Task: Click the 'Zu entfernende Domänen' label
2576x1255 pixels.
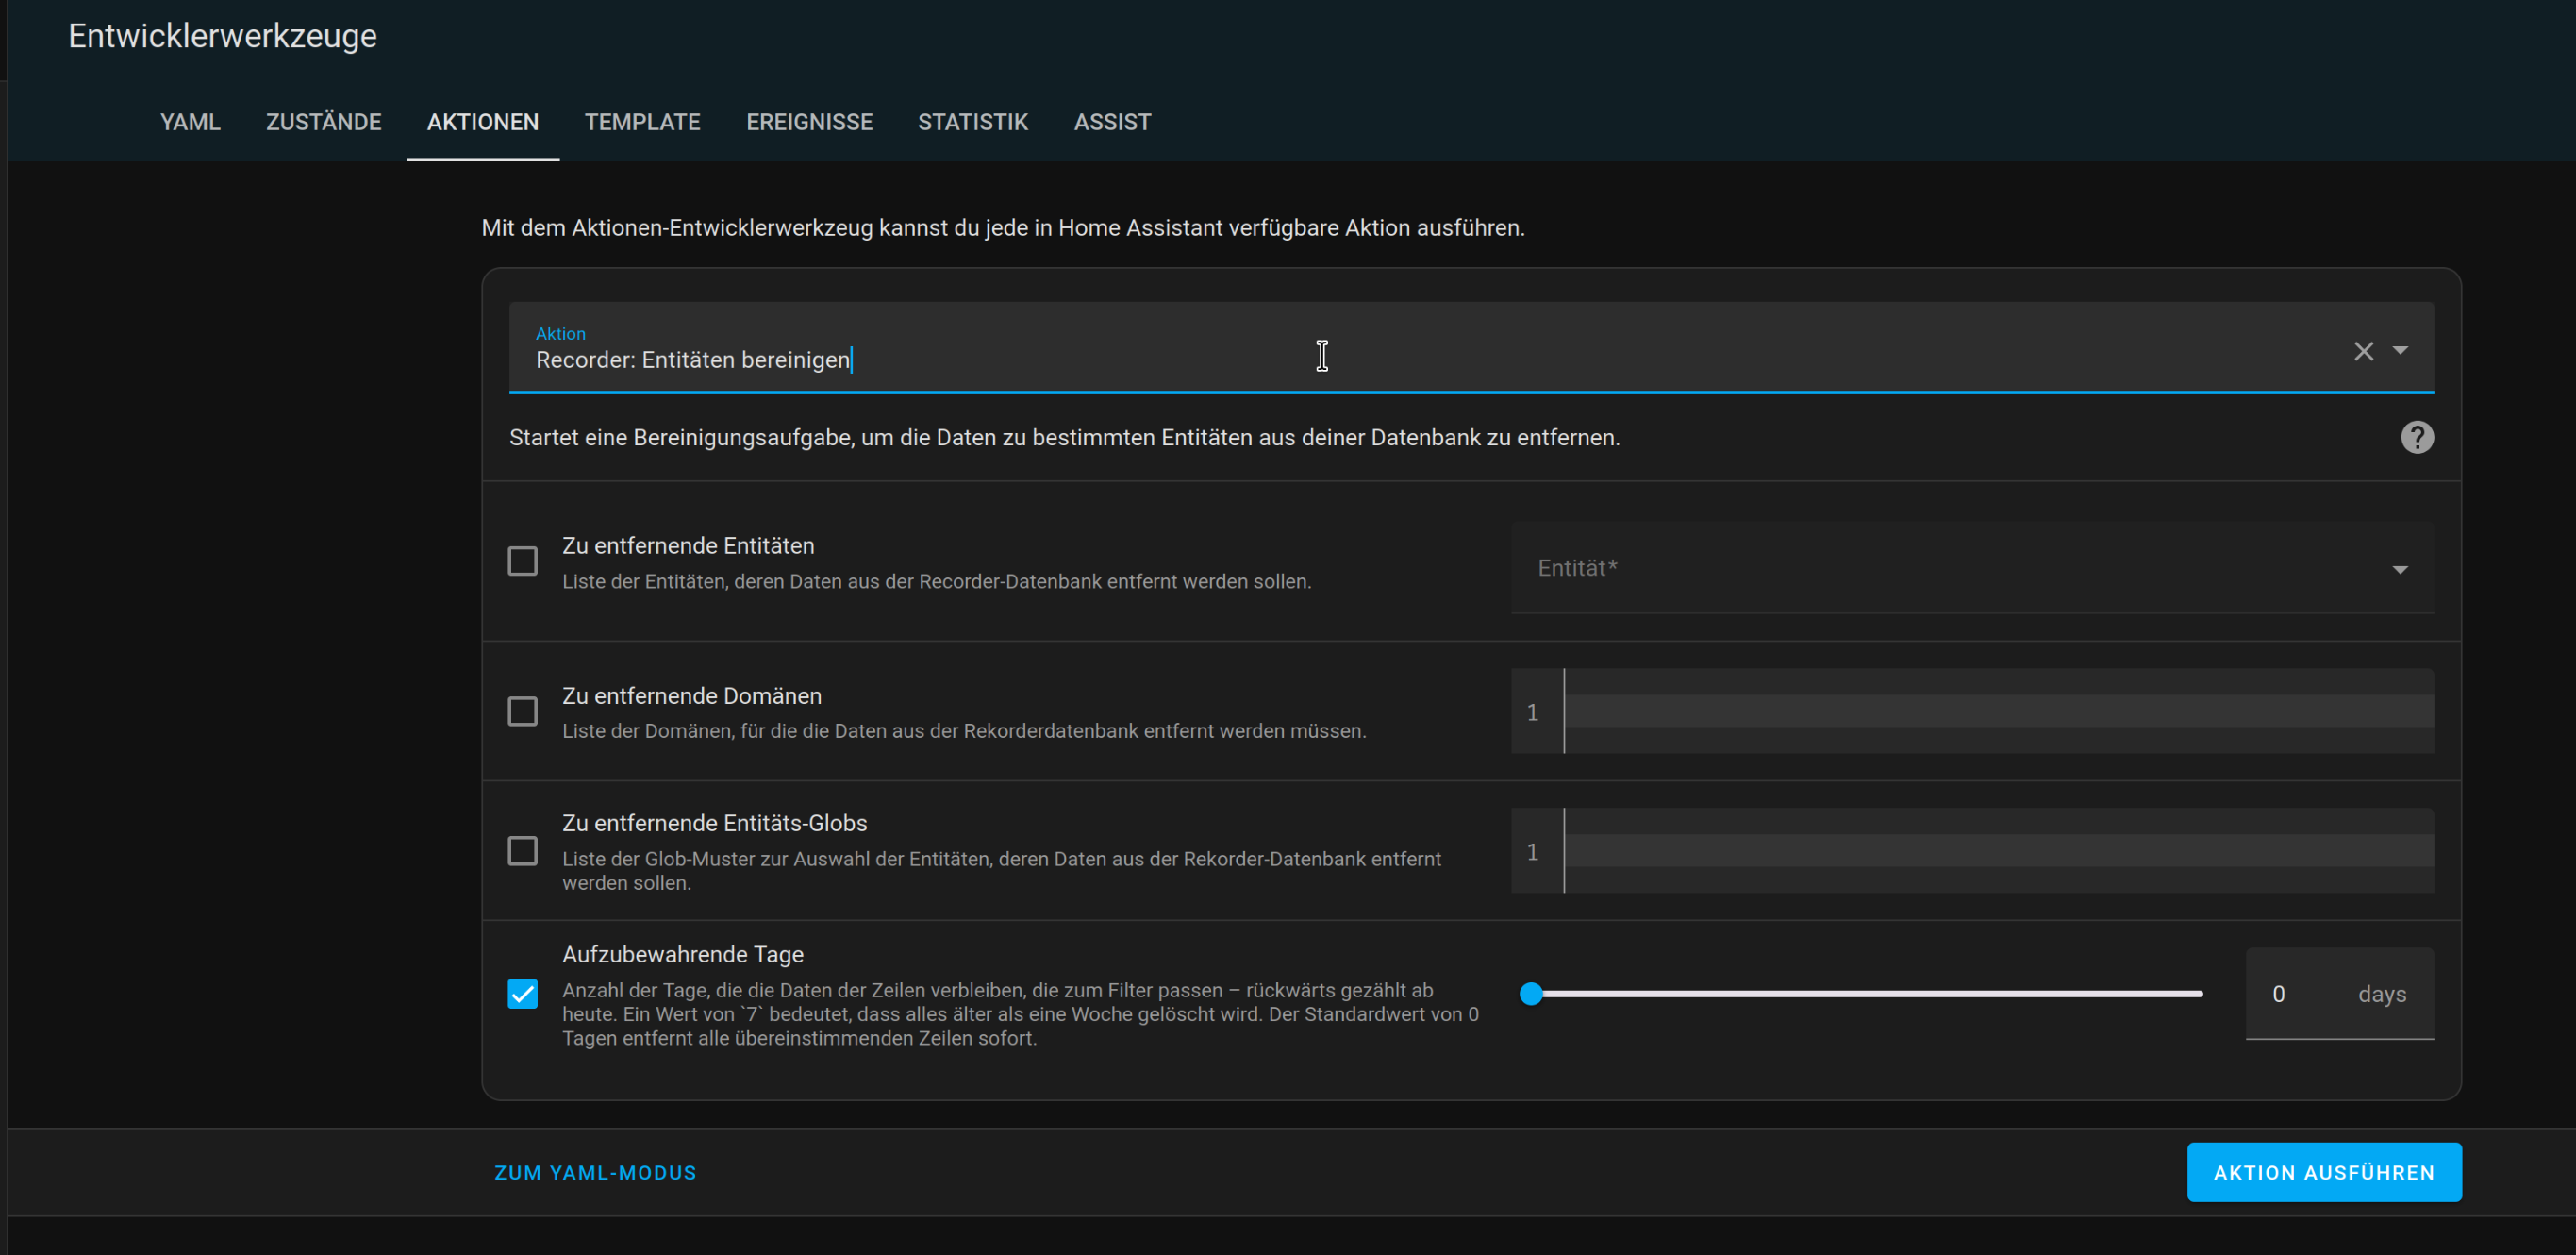Action: (x=691, y=696)
